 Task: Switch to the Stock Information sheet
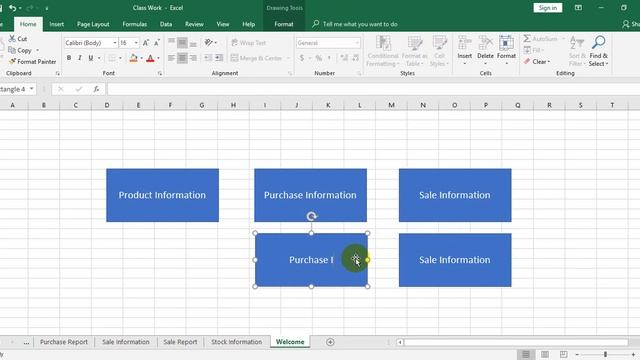(x=236, y=342)
